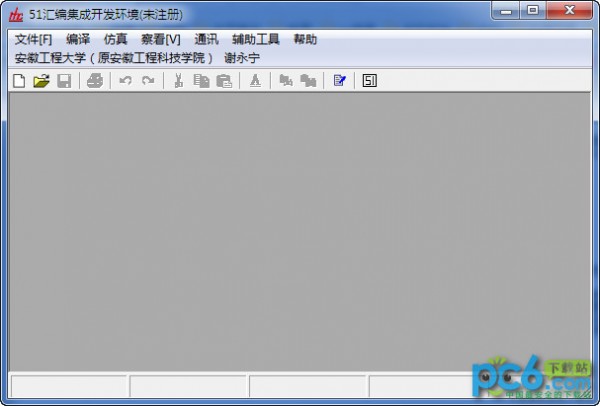The width and height of the screenshot is (600, 406).
Task: Create a new file with the toolbar icon
Action: (19, 81)
